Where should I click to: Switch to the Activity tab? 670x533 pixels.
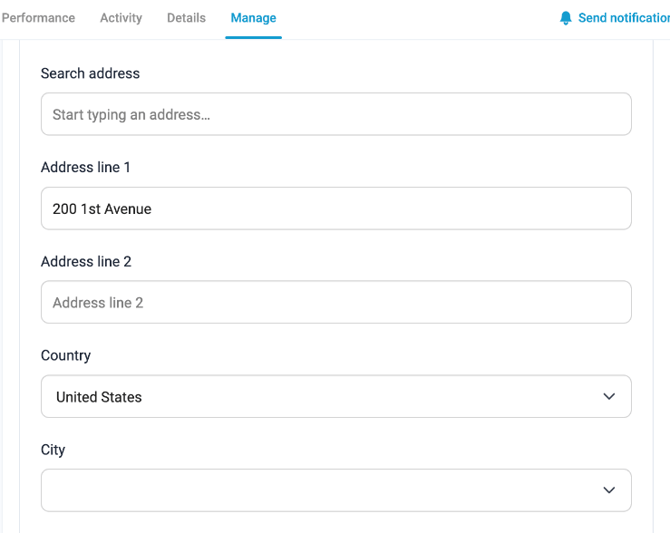point(121,18)
